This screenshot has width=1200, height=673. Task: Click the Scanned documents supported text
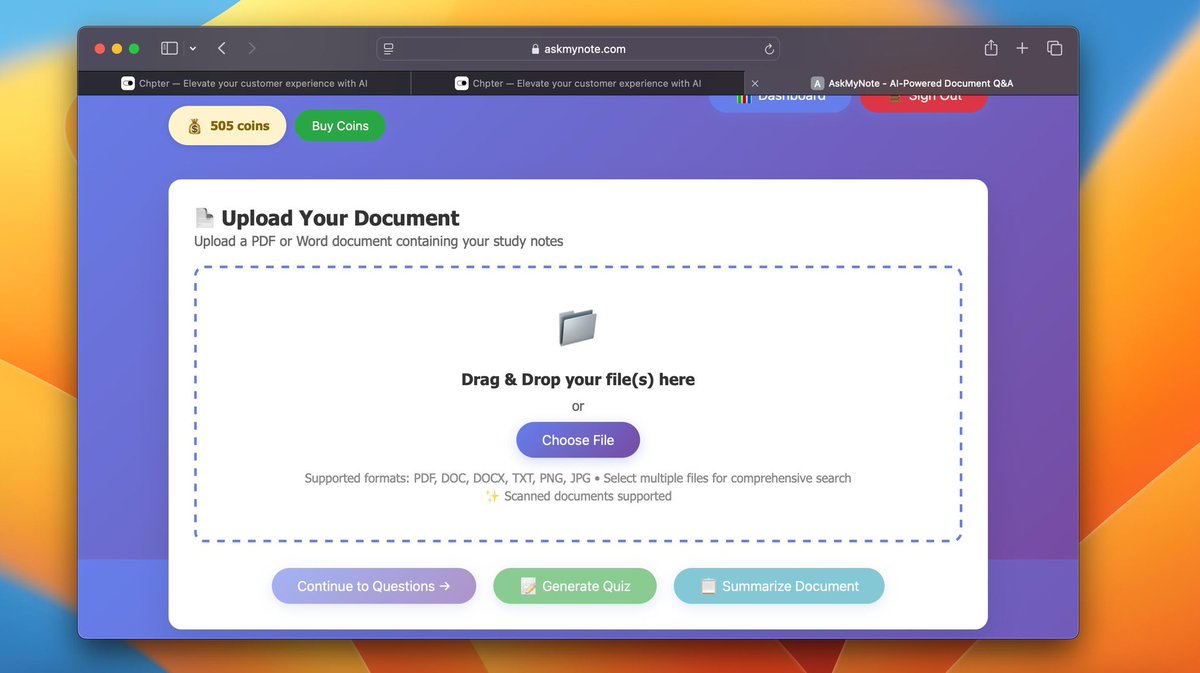pos(578,496)
